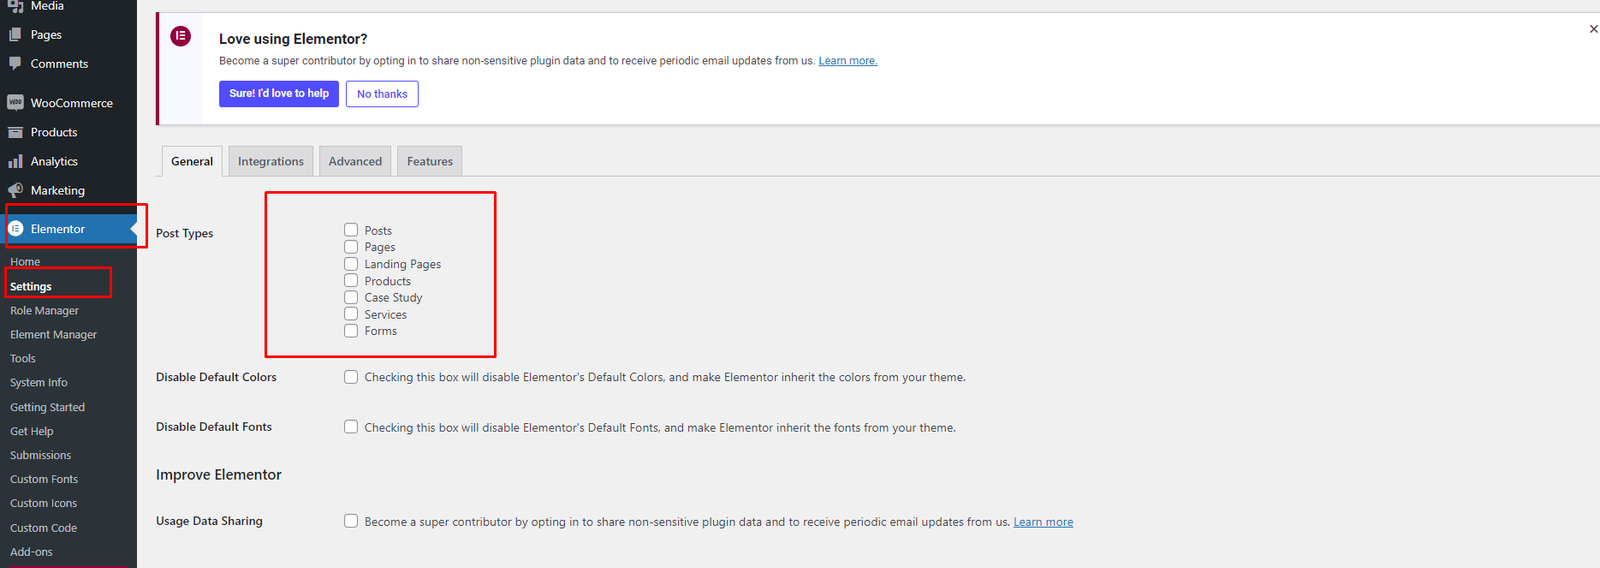Switch to the Features tab
The width and height of the screenshot is (1600, 568).
(429, 161)
